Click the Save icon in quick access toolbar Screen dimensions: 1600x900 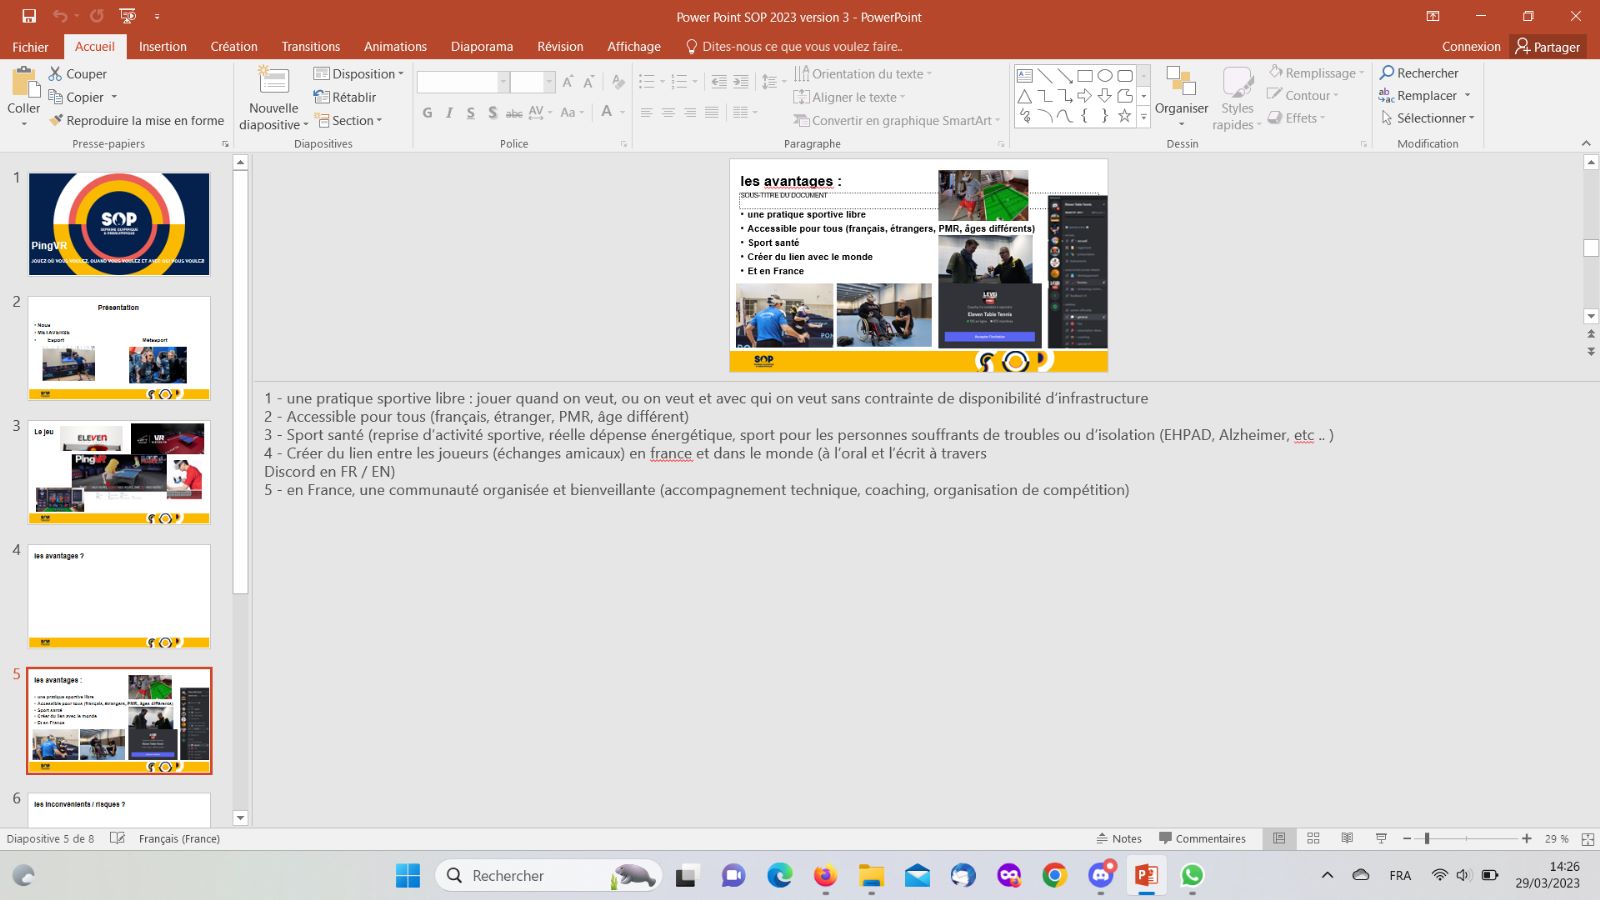(x=29, y=16)
